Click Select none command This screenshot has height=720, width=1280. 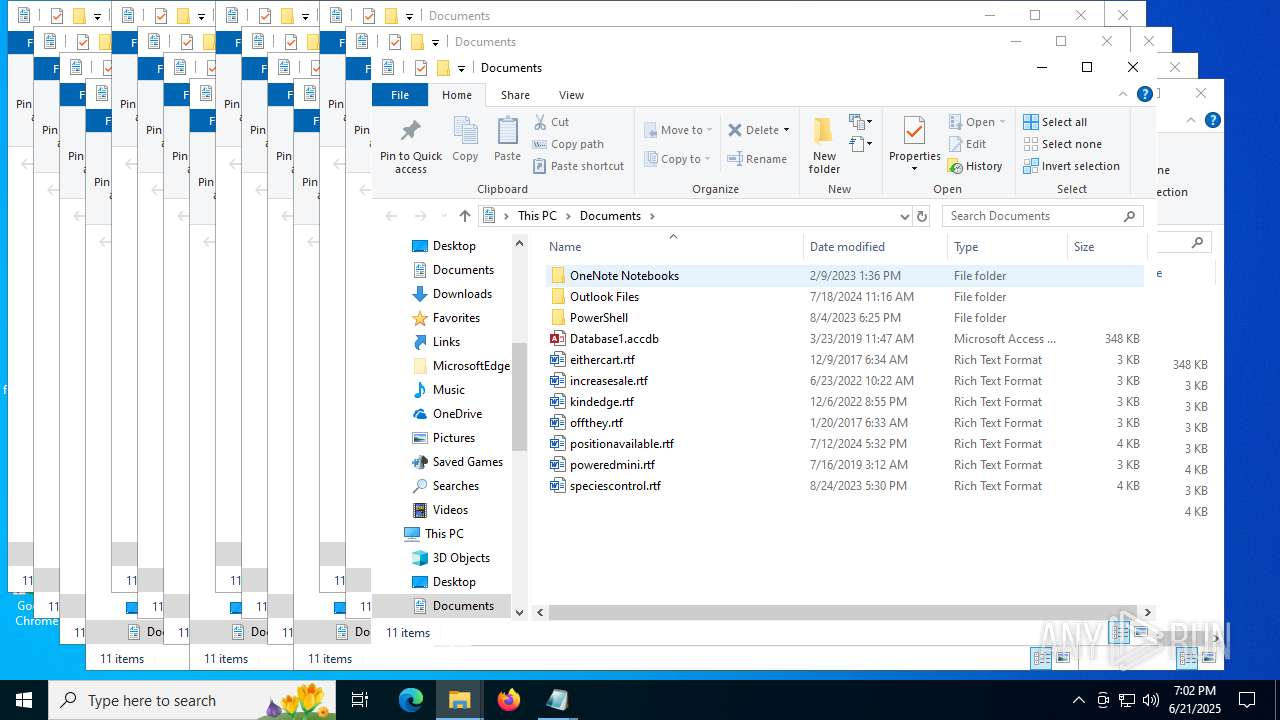coord(1062,144)
